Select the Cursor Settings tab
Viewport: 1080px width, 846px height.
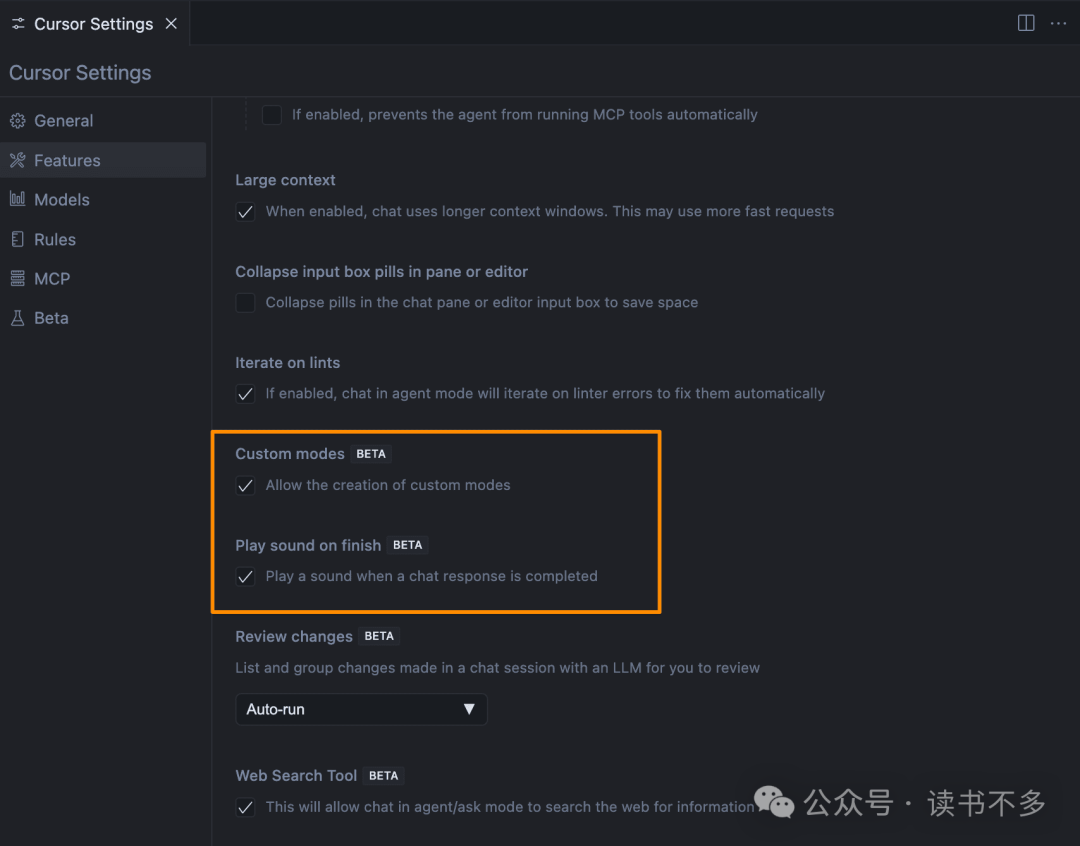click(92, 23)
